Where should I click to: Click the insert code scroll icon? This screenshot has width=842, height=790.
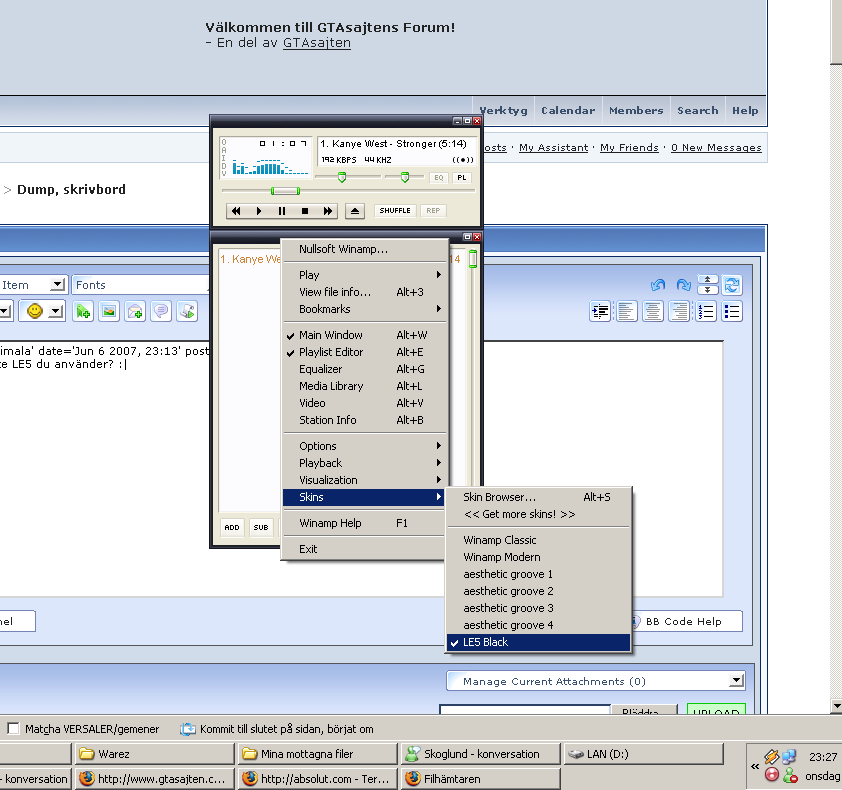tap(187, 311)
